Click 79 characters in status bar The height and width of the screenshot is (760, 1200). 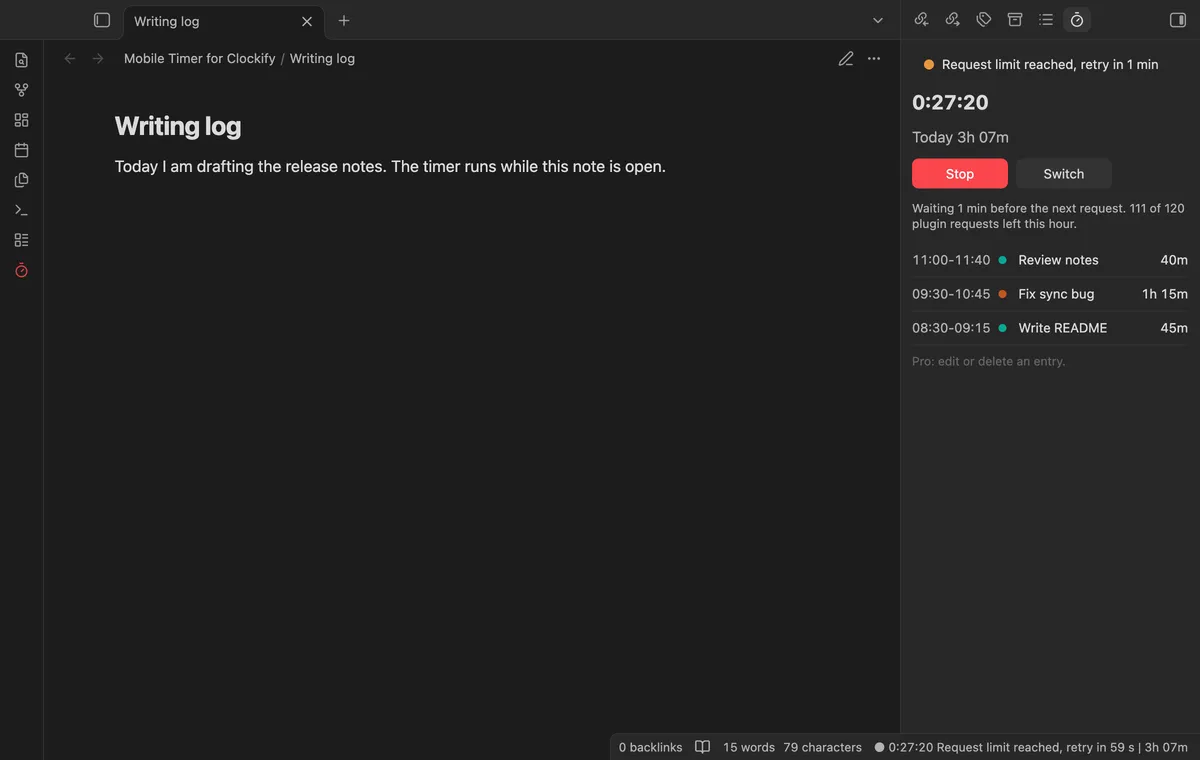[x=822, y=747]
